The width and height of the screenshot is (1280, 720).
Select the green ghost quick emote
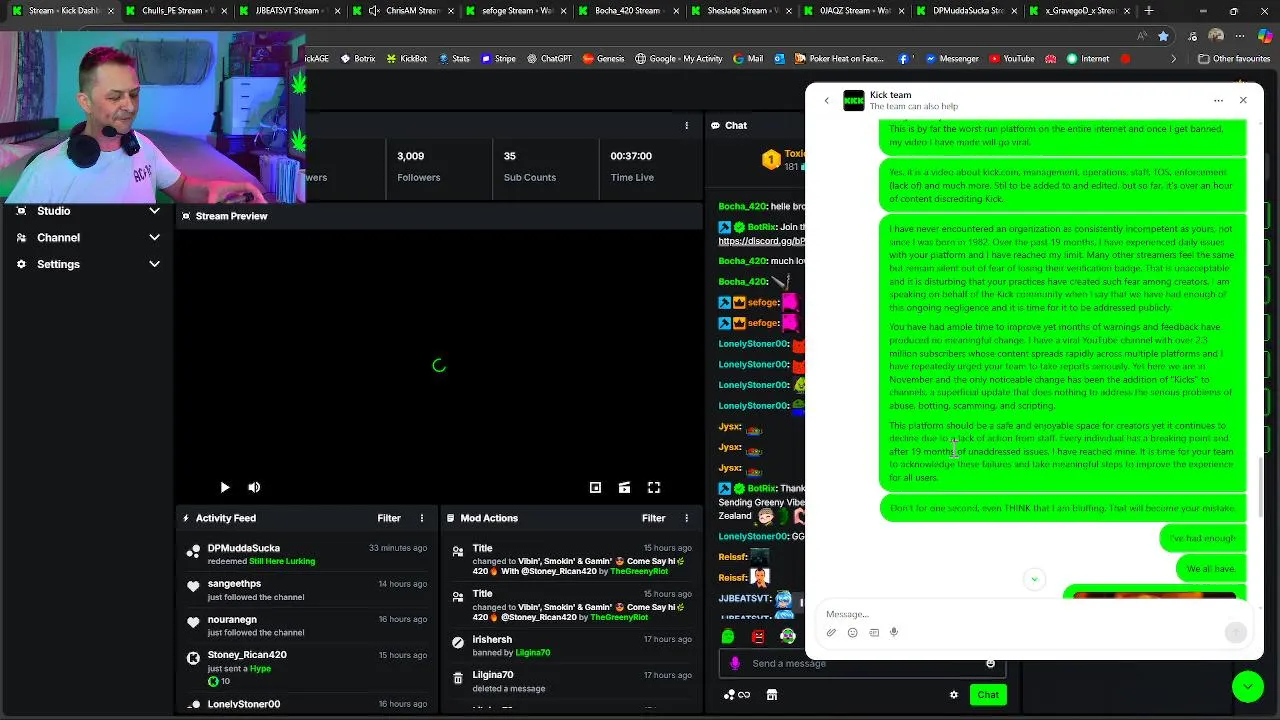tap(728, 636)
